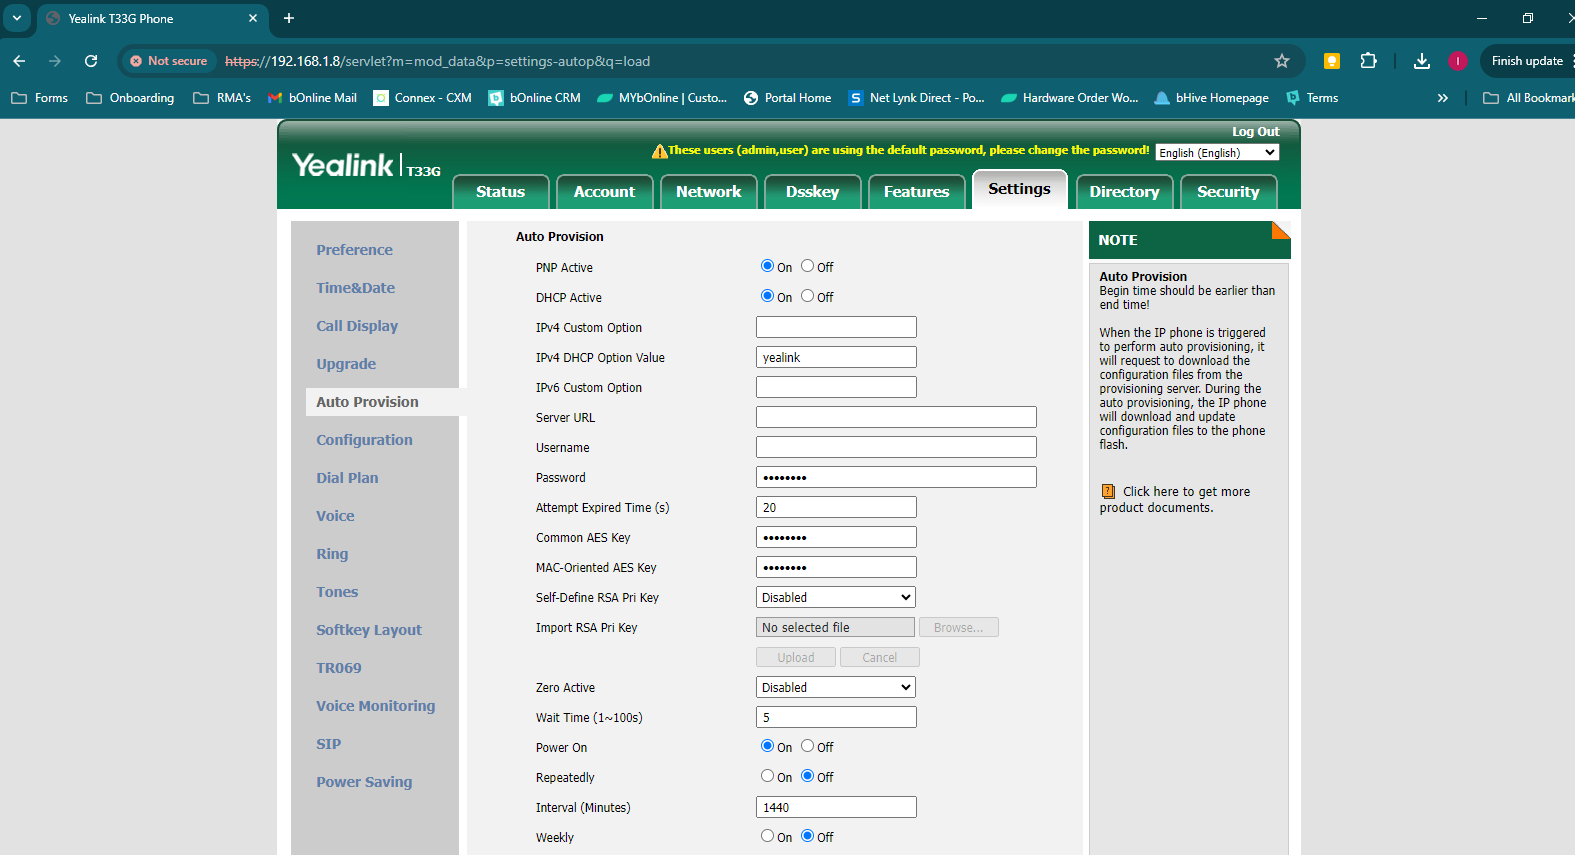
Task: Open the Hardware Order bookmark
Action: [1070, 98]
